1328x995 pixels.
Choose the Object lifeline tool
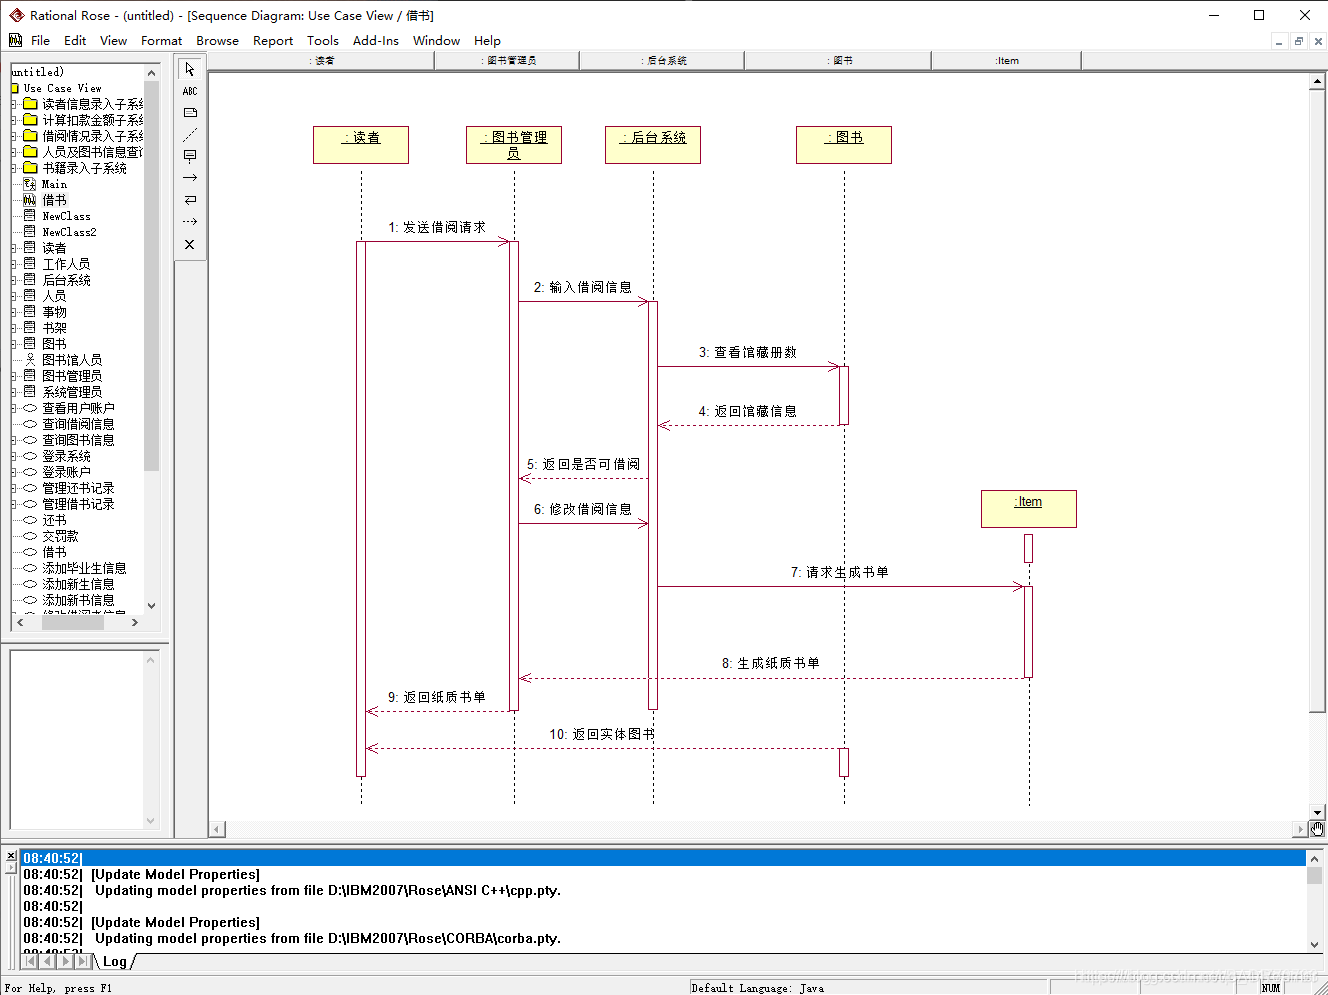[x=190, y=156]
